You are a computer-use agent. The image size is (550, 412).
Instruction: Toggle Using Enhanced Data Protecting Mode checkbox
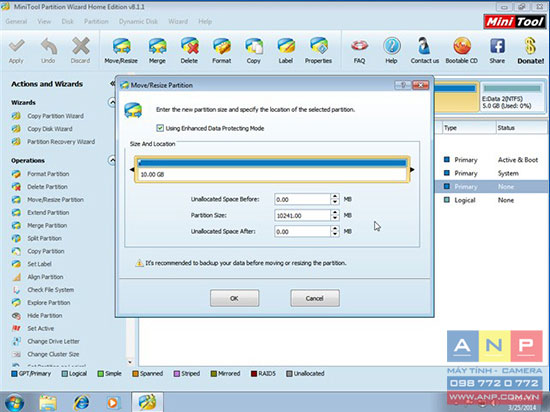click(x=160, y=128)
